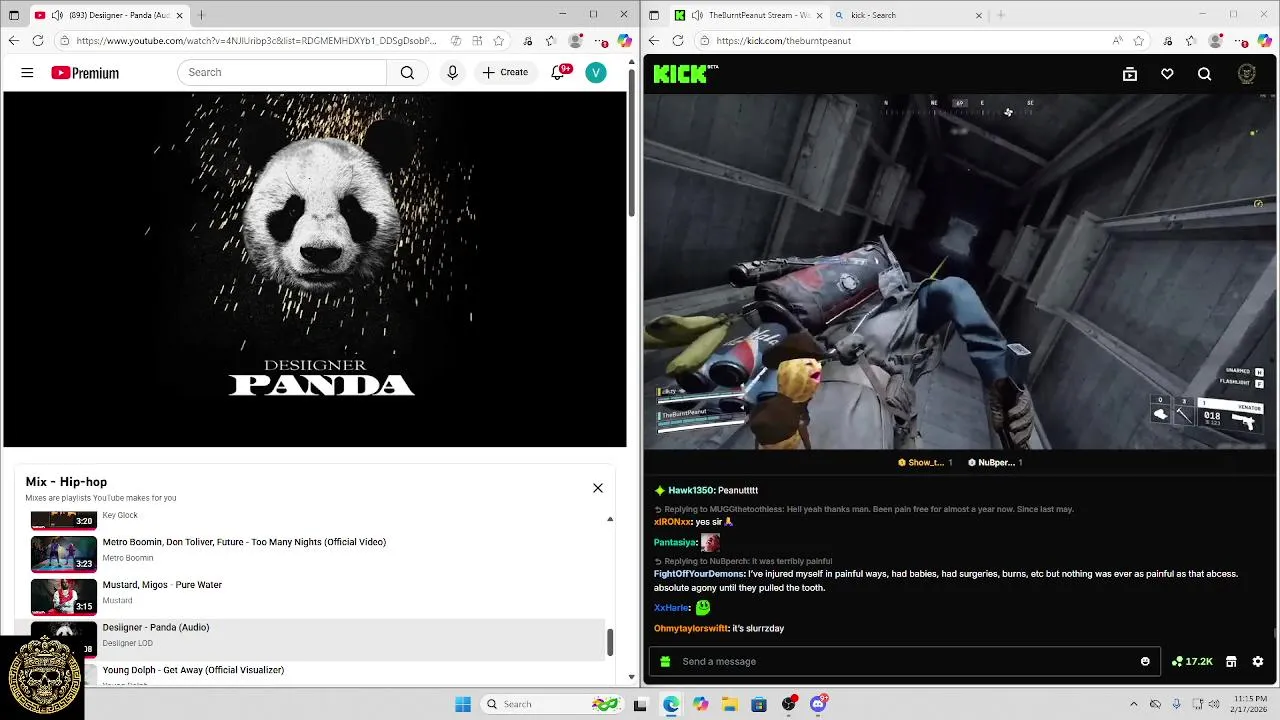Open the Kick chat emoji picker
Screen dimensions: 1280x720
point(1145,661)
